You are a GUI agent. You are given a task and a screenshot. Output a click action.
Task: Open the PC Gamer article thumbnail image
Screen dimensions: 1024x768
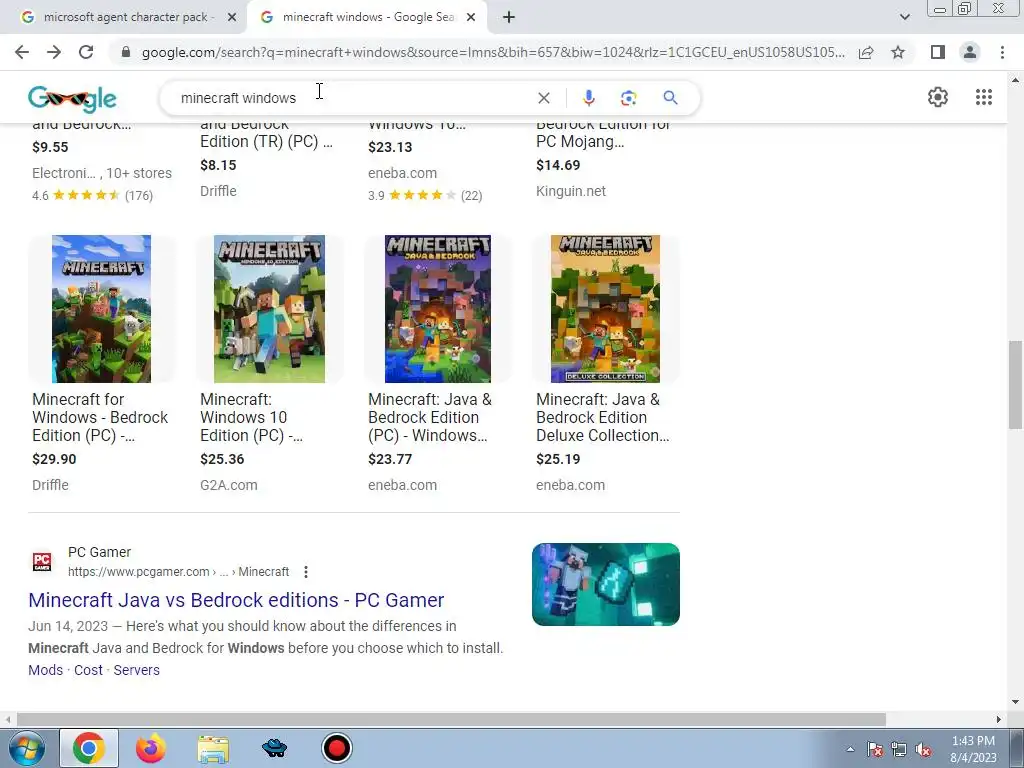pos(605,584)
